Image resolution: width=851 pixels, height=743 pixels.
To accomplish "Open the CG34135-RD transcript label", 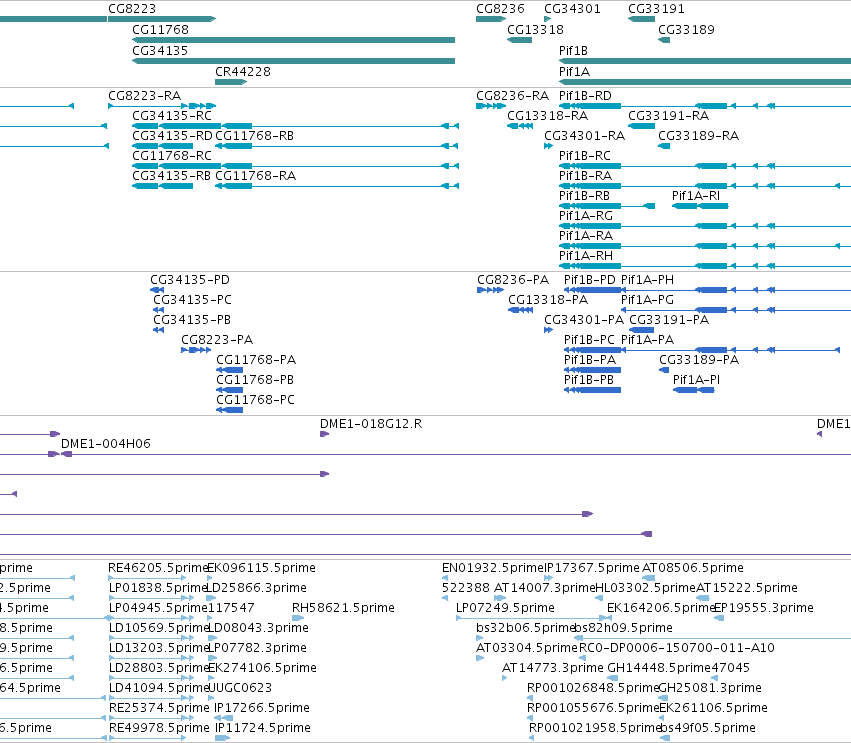I will pyautogui.click(x=172, y=136).
